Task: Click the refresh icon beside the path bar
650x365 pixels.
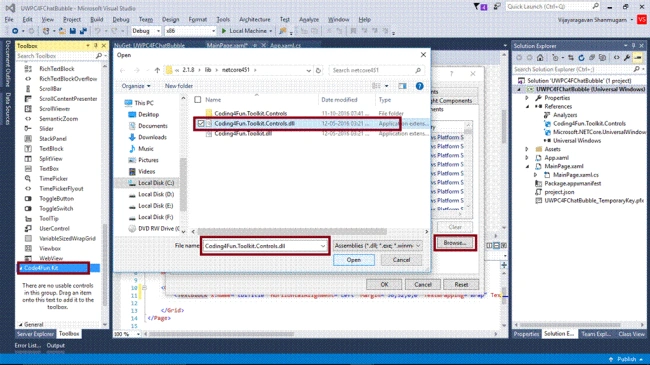Action: pos(318,70)
